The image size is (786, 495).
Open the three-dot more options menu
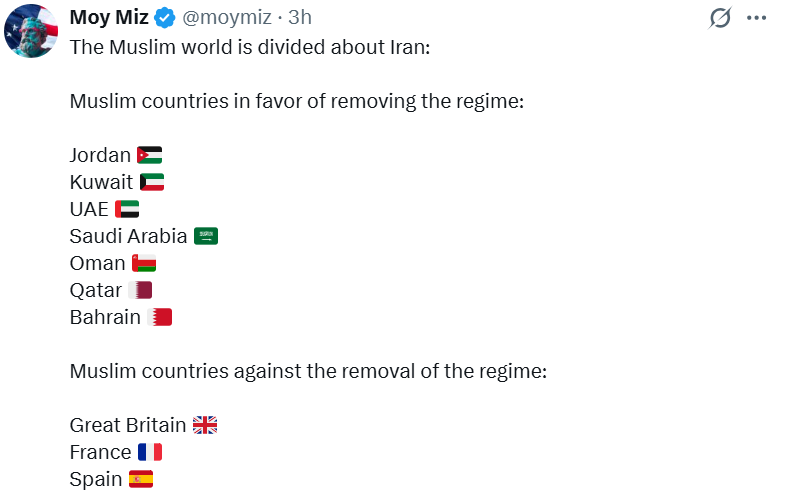point(757,18)
